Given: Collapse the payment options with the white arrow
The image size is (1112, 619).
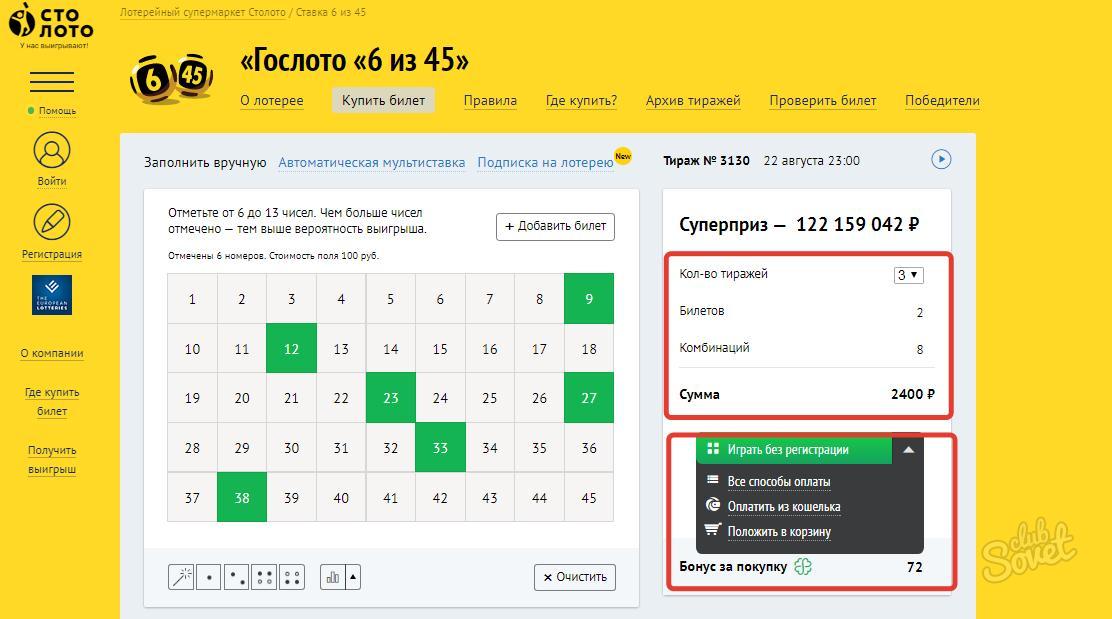Looking at the screenshot, I should [x=908, y=450].
